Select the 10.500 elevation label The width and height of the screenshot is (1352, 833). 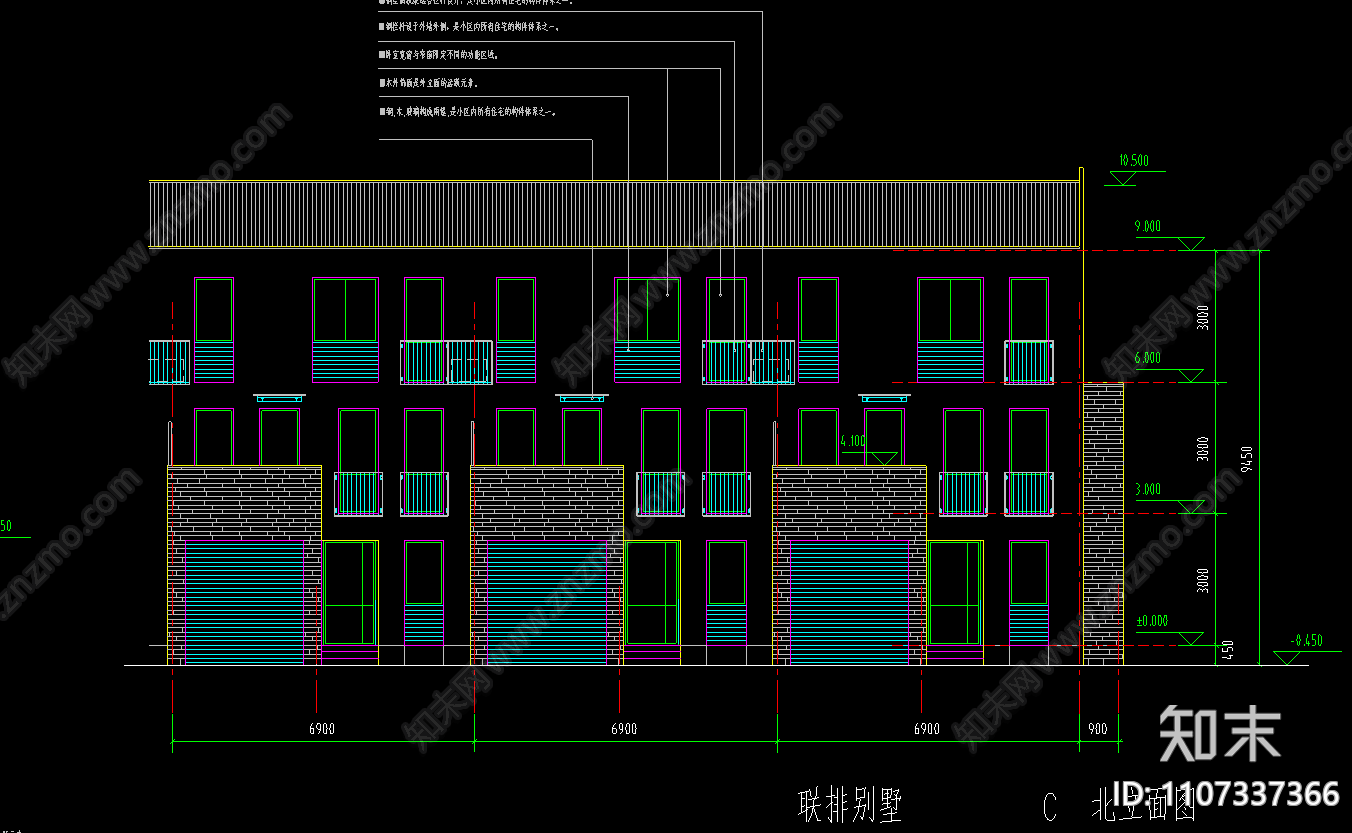[1134, 160]
